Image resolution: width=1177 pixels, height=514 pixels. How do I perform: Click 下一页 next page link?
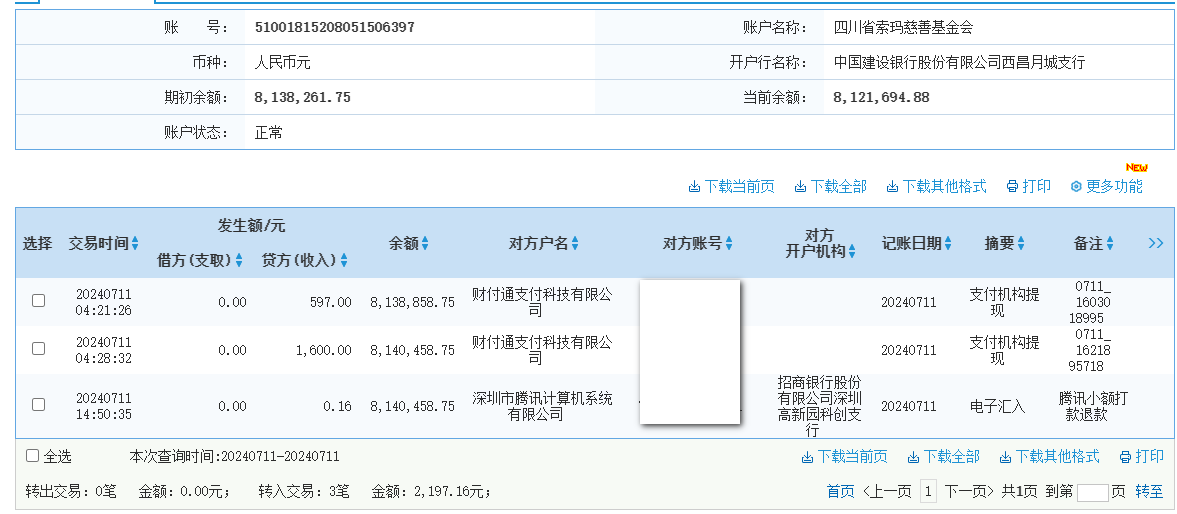tap(969, 491)
